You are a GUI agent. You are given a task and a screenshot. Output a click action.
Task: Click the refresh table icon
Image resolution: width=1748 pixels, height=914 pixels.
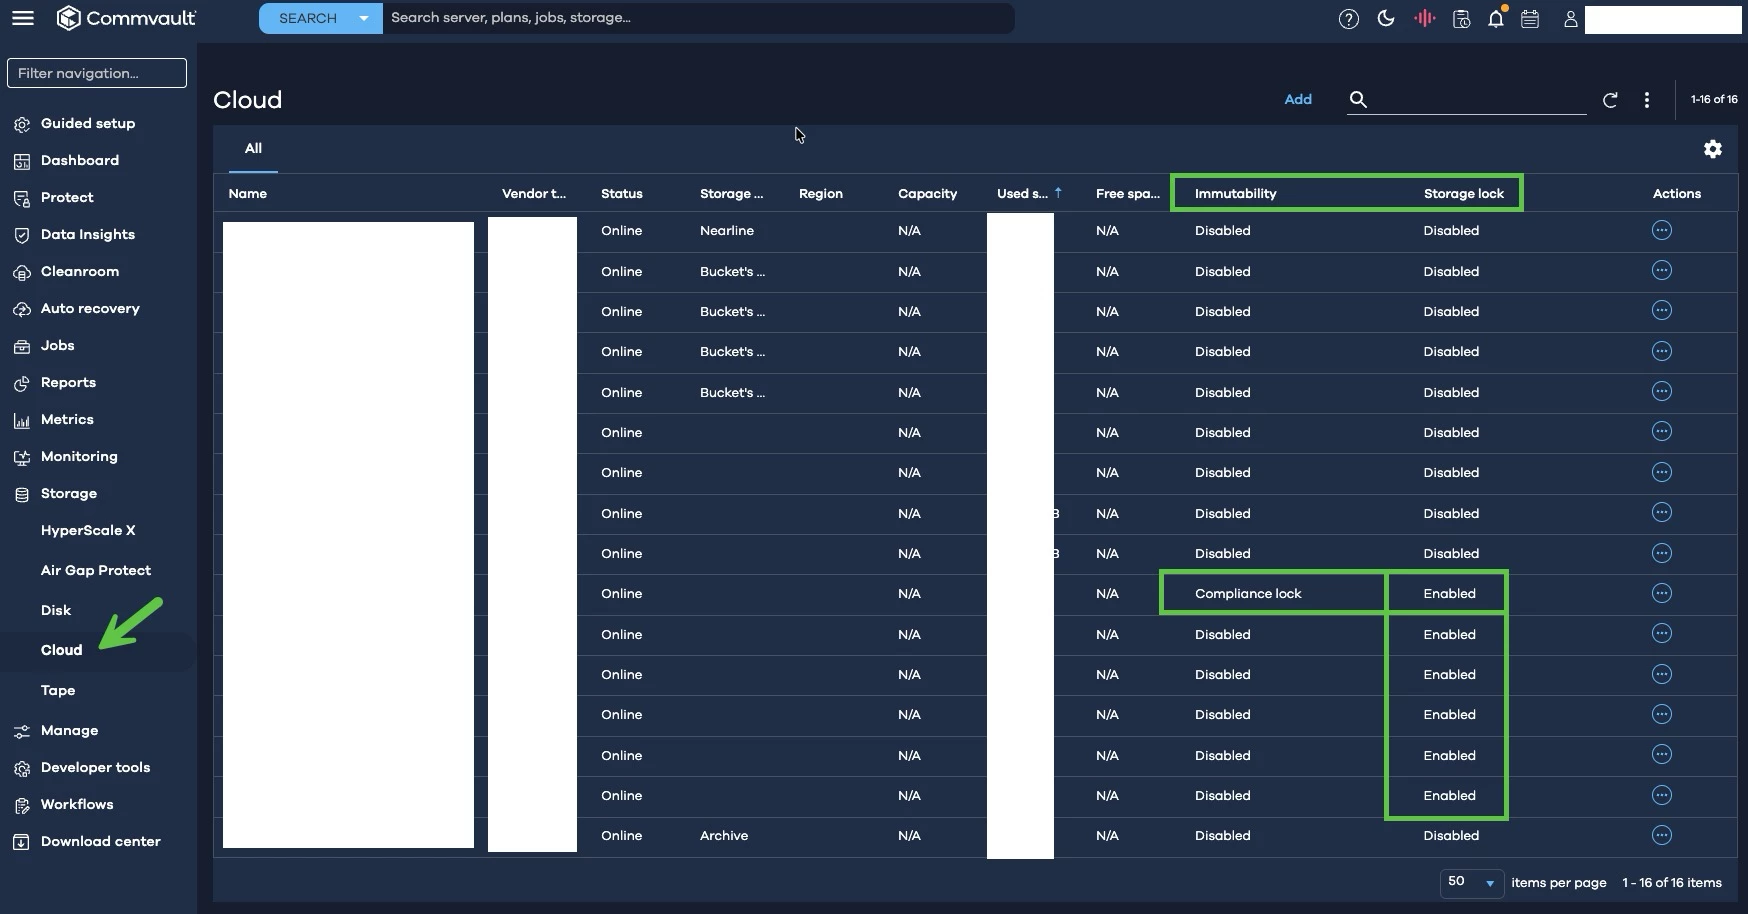point(1610,100)
